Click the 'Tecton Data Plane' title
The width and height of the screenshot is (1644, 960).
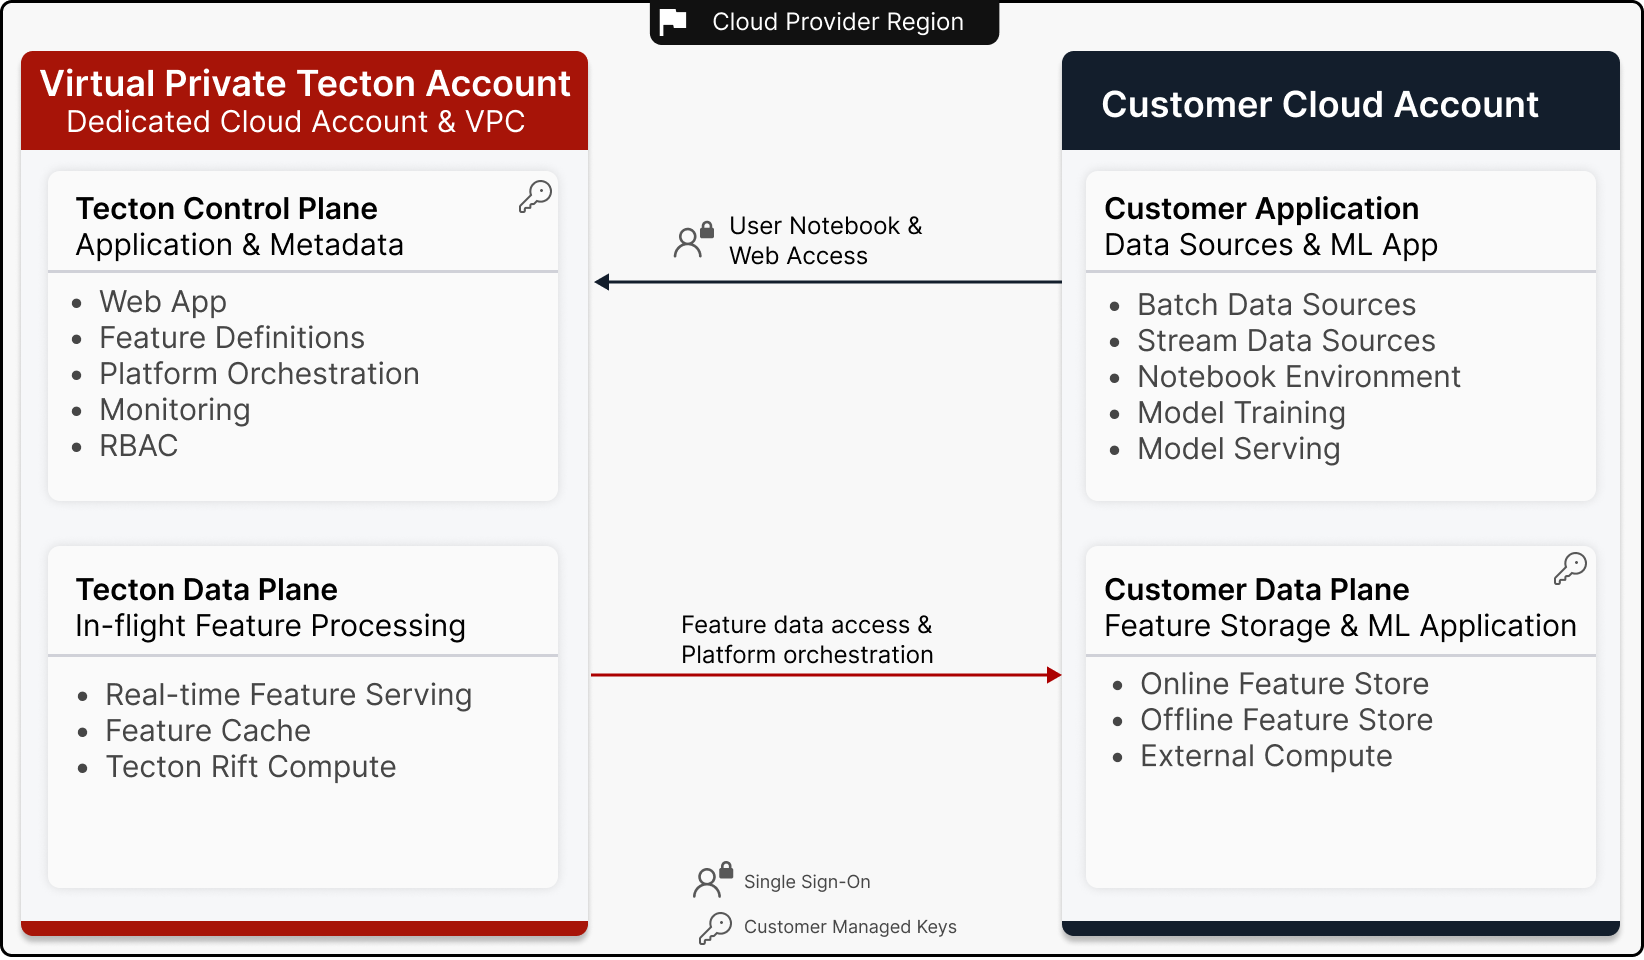point(207,589)
